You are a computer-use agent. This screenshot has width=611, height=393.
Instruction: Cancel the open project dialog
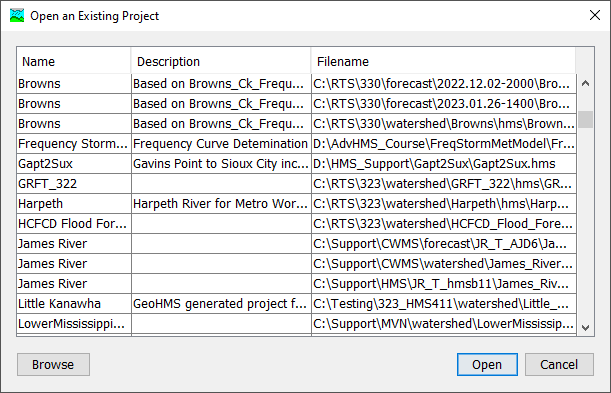tap(559, 365)
